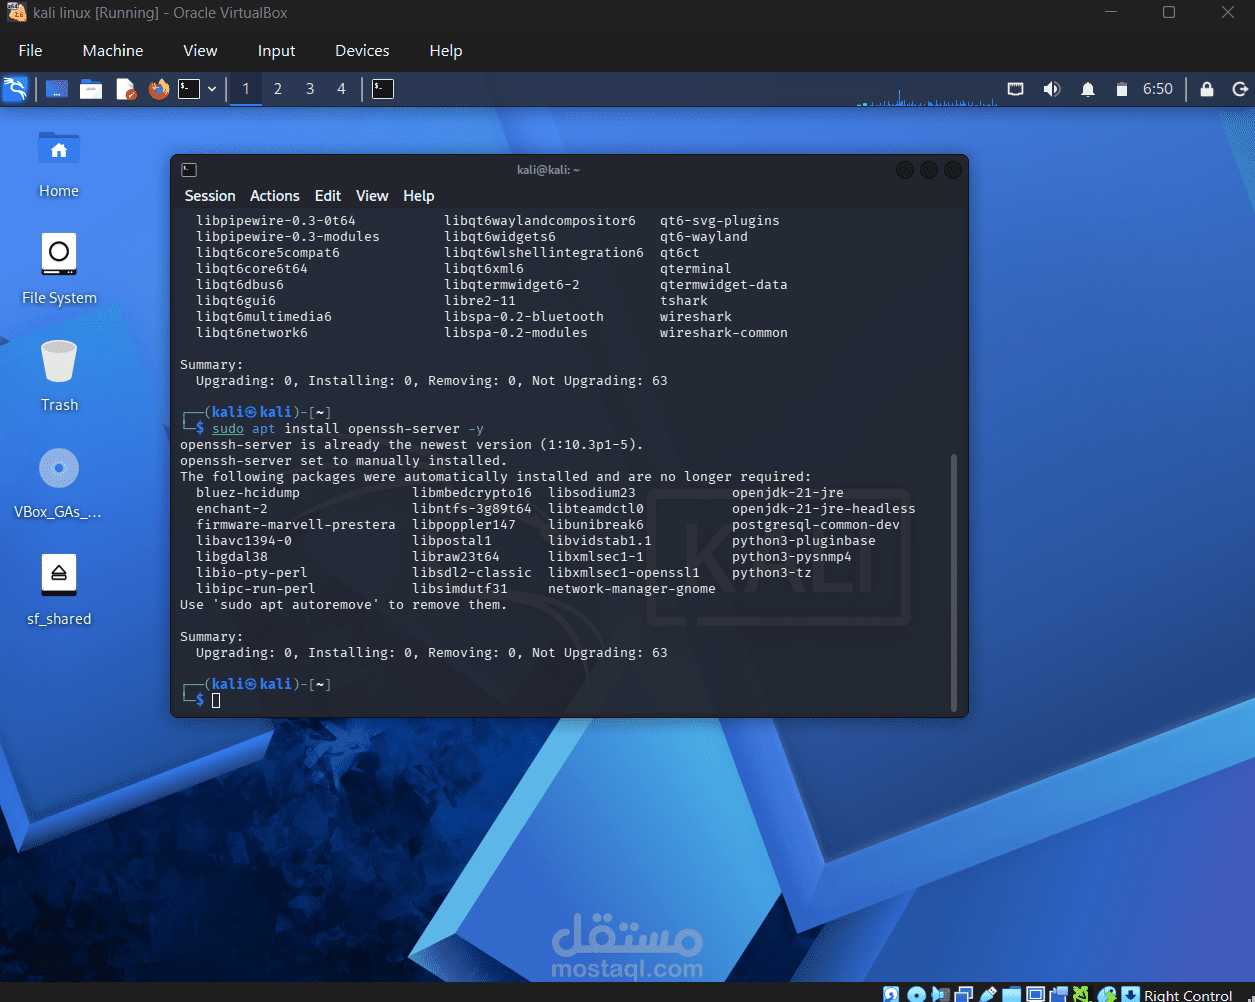Select the Trash desktop icon

click(x=59, y=377)
